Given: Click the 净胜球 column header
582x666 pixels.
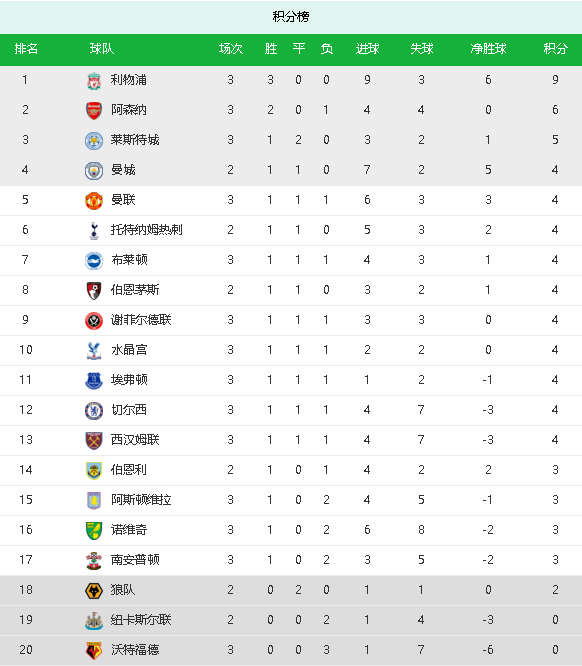Looking at the screenshot, I should pos(488,49).
